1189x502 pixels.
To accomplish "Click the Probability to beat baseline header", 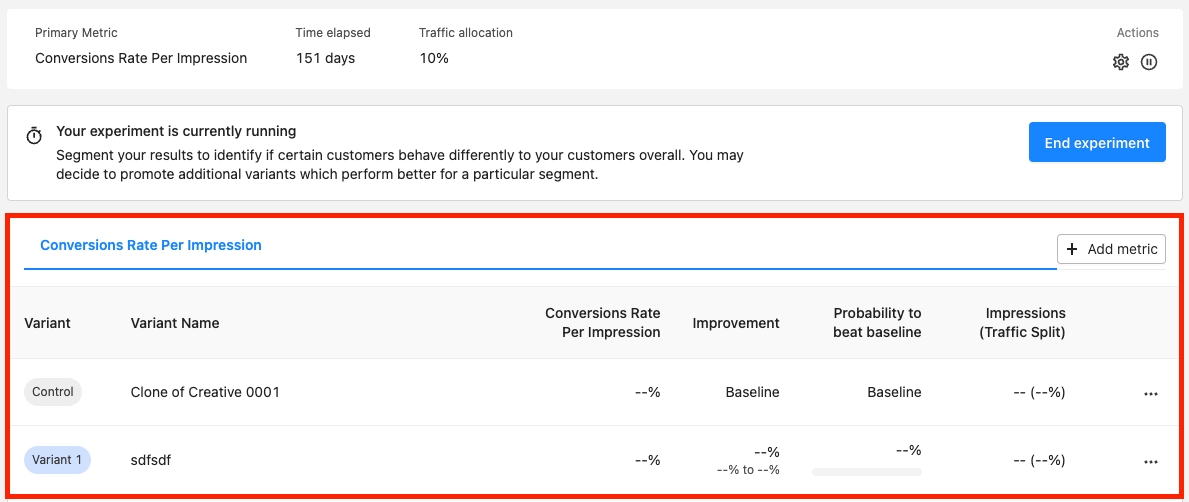I will tap(877, 322).
